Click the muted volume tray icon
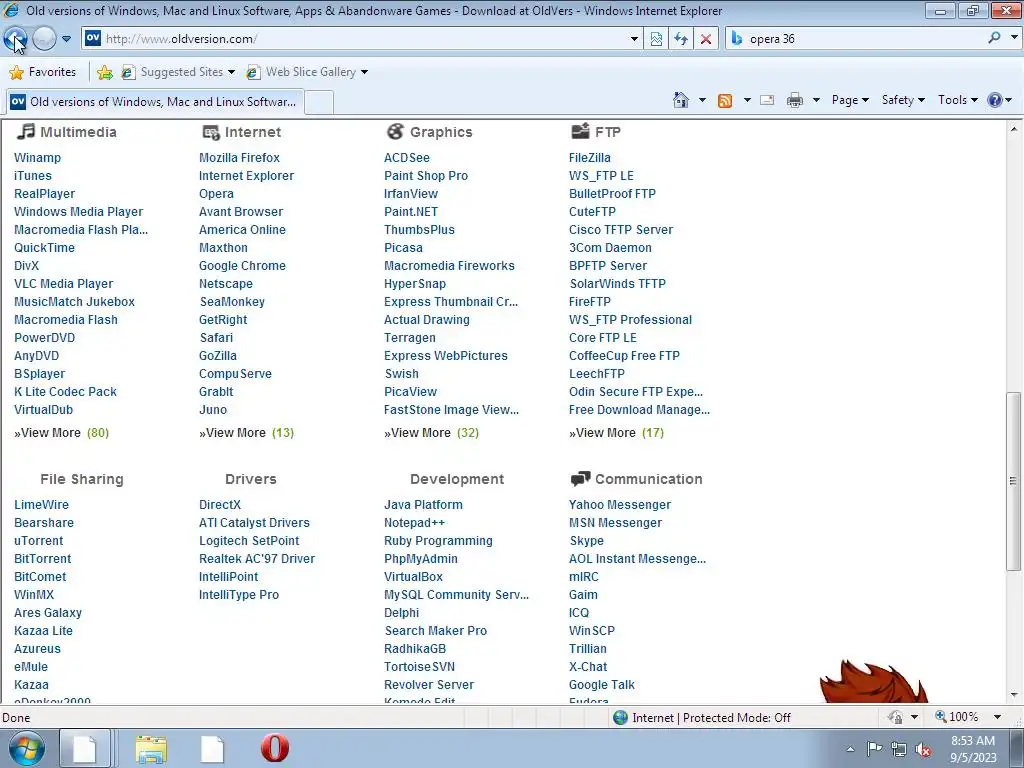This screenshot has width=1024, height=768. click(923, 749)
